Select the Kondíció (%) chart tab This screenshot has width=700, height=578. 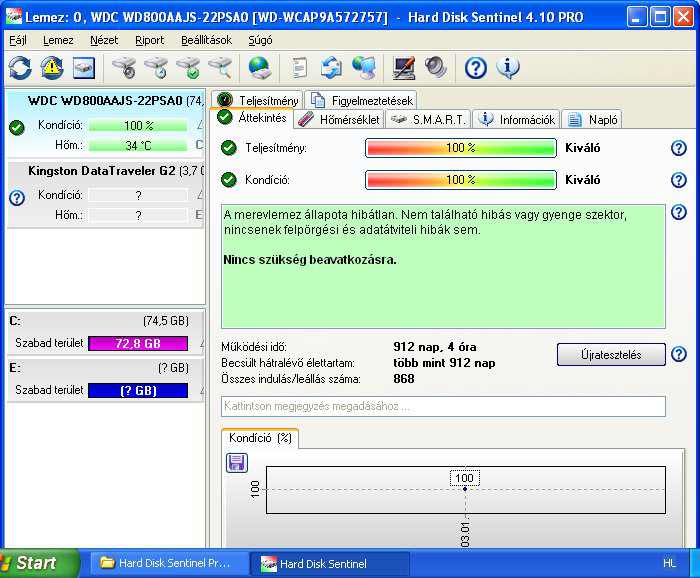click(x=260, y=438)
